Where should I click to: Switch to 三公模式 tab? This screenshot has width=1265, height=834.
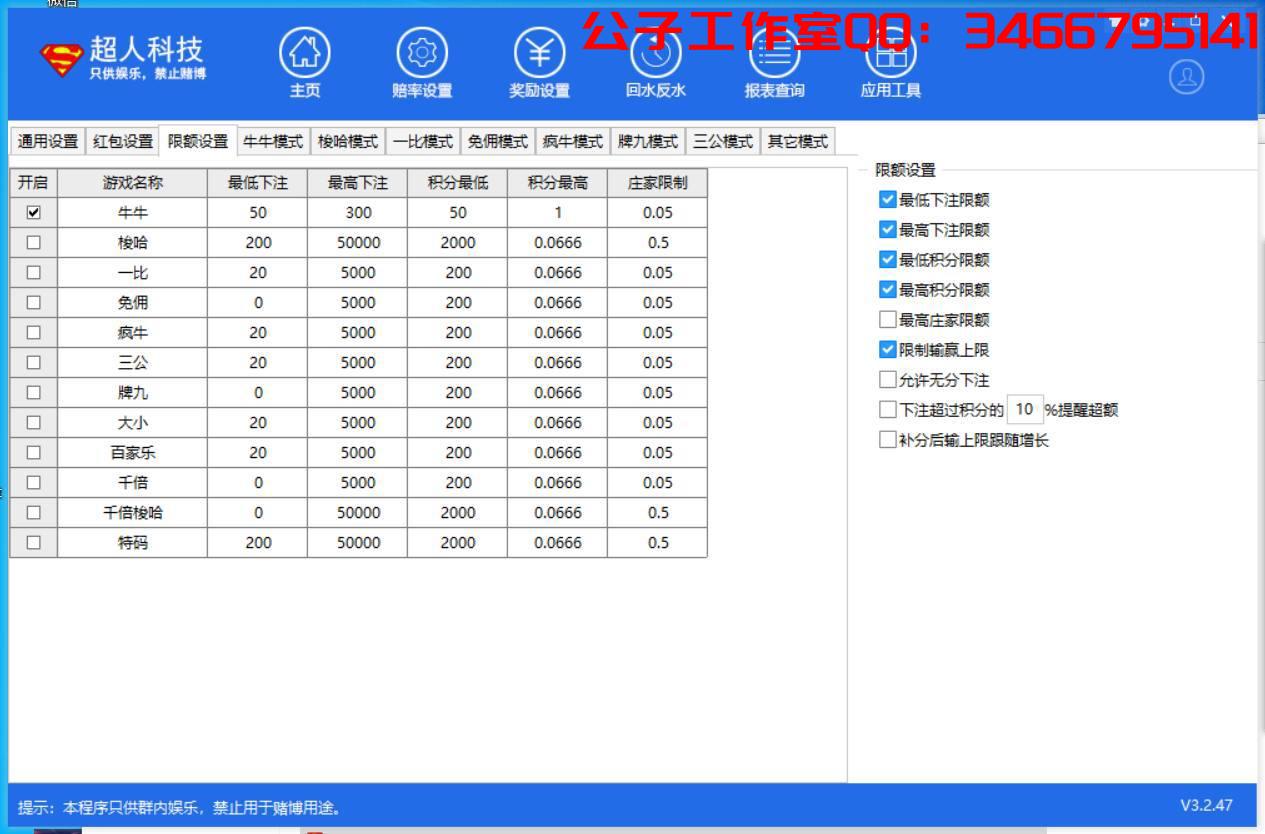tap(723, 141)
